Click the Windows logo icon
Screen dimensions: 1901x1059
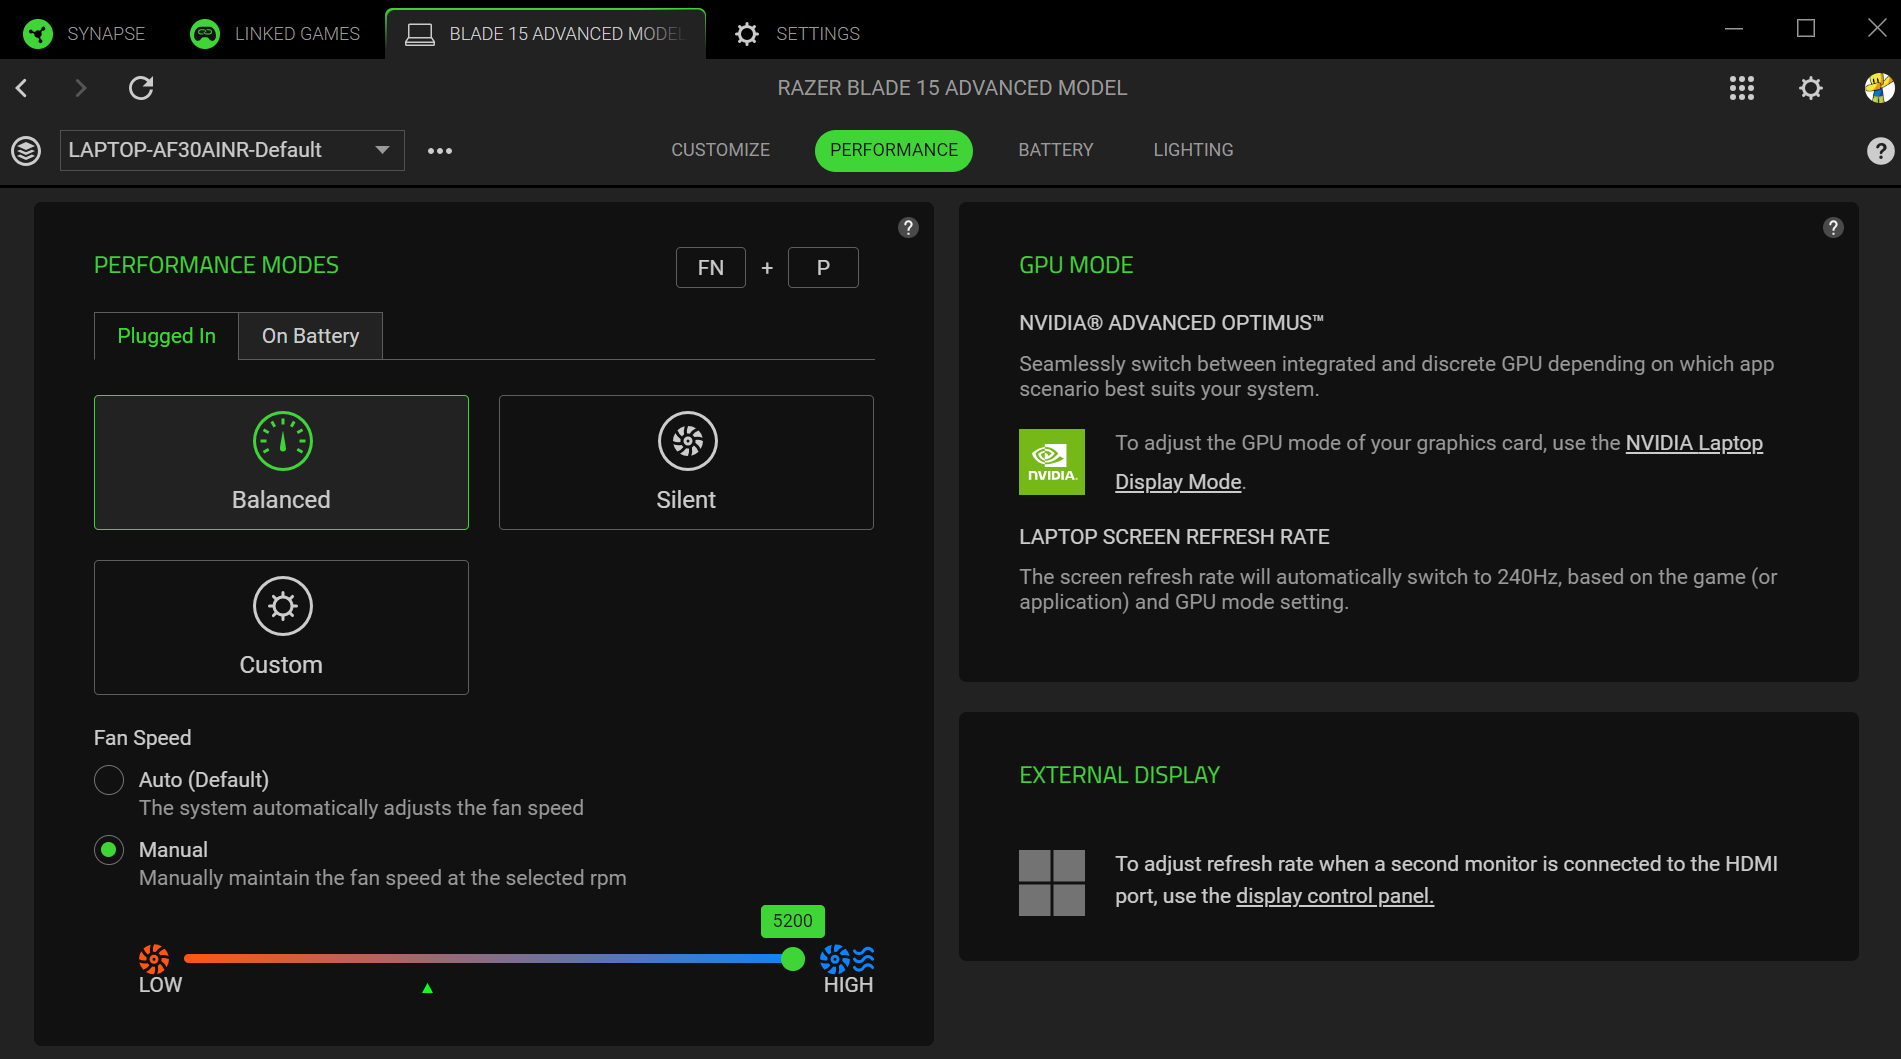(1052, 883)
